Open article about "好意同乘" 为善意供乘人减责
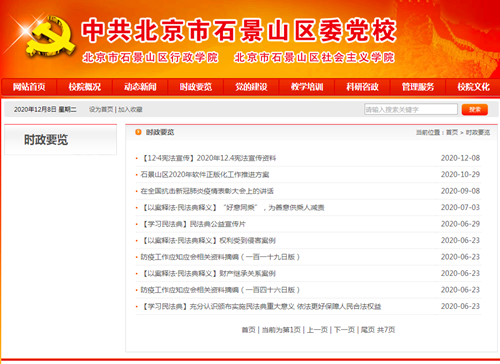The width and height of the screenshot is (500, 364). tap(232, 208)
